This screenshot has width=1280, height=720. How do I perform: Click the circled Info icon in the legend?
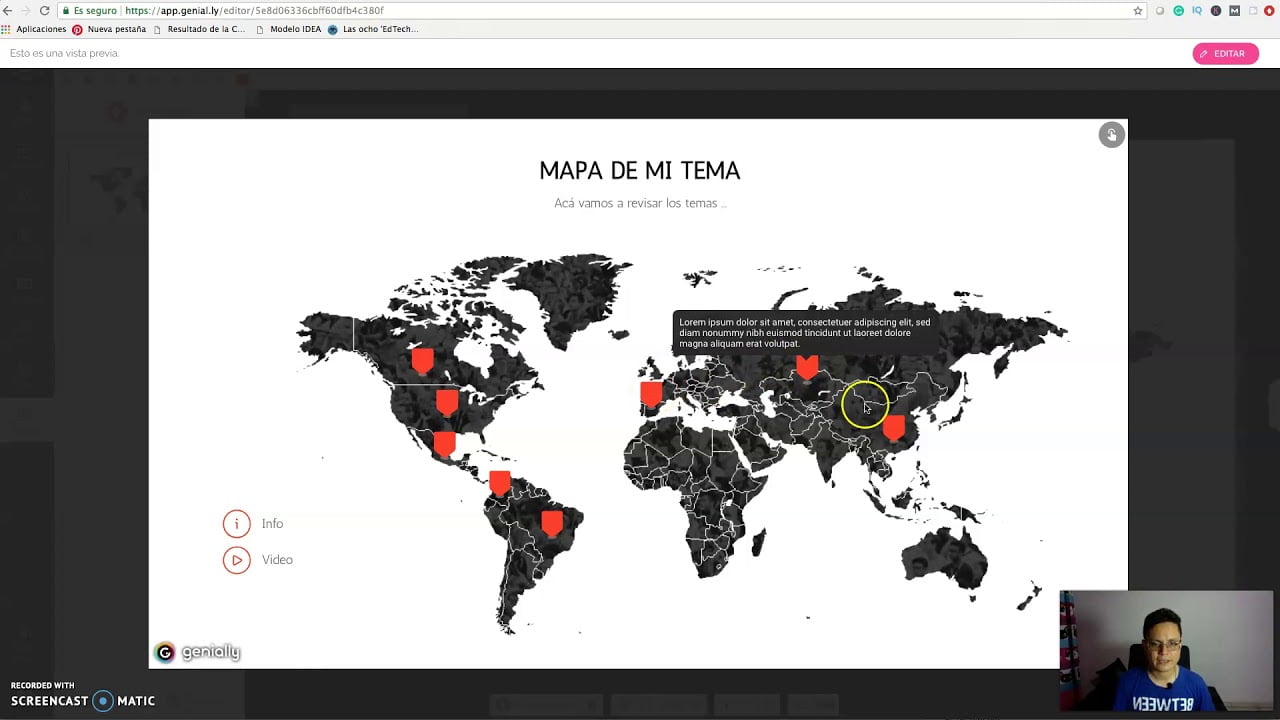click(x=237, y=523)
